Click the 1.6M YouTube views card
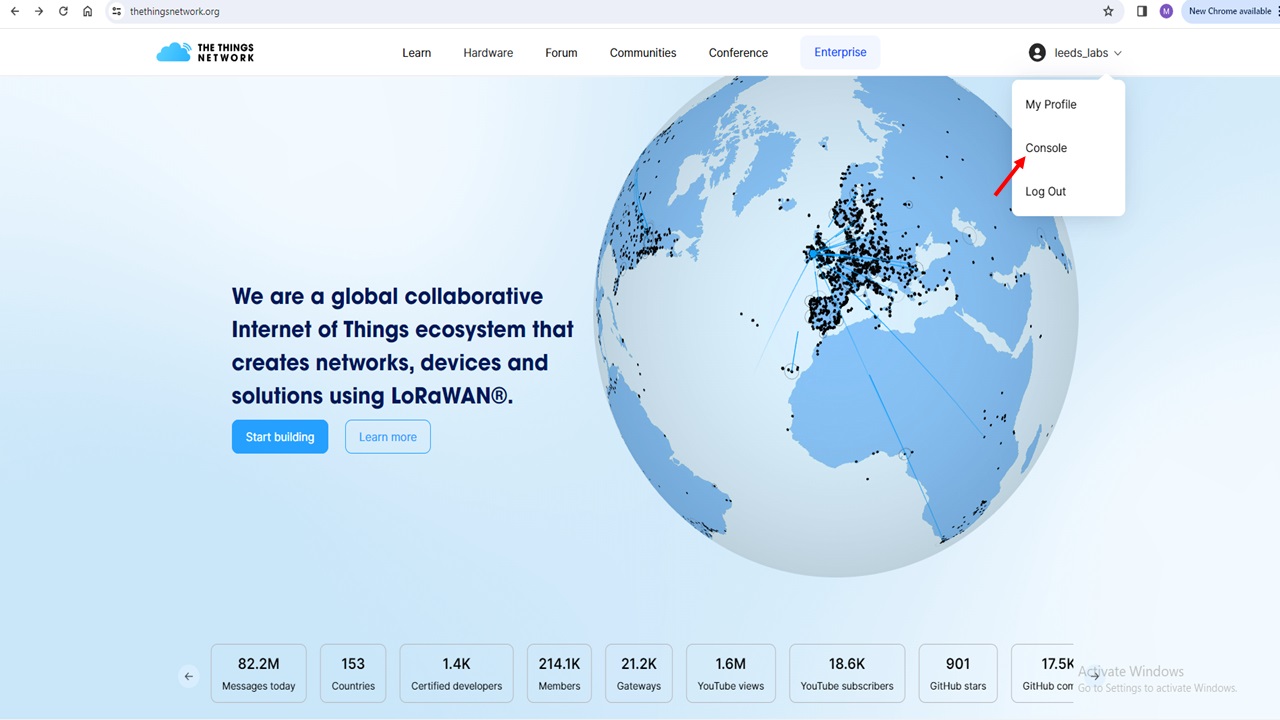This screenshot has width=1280, height=720. (x=731, y=673)
